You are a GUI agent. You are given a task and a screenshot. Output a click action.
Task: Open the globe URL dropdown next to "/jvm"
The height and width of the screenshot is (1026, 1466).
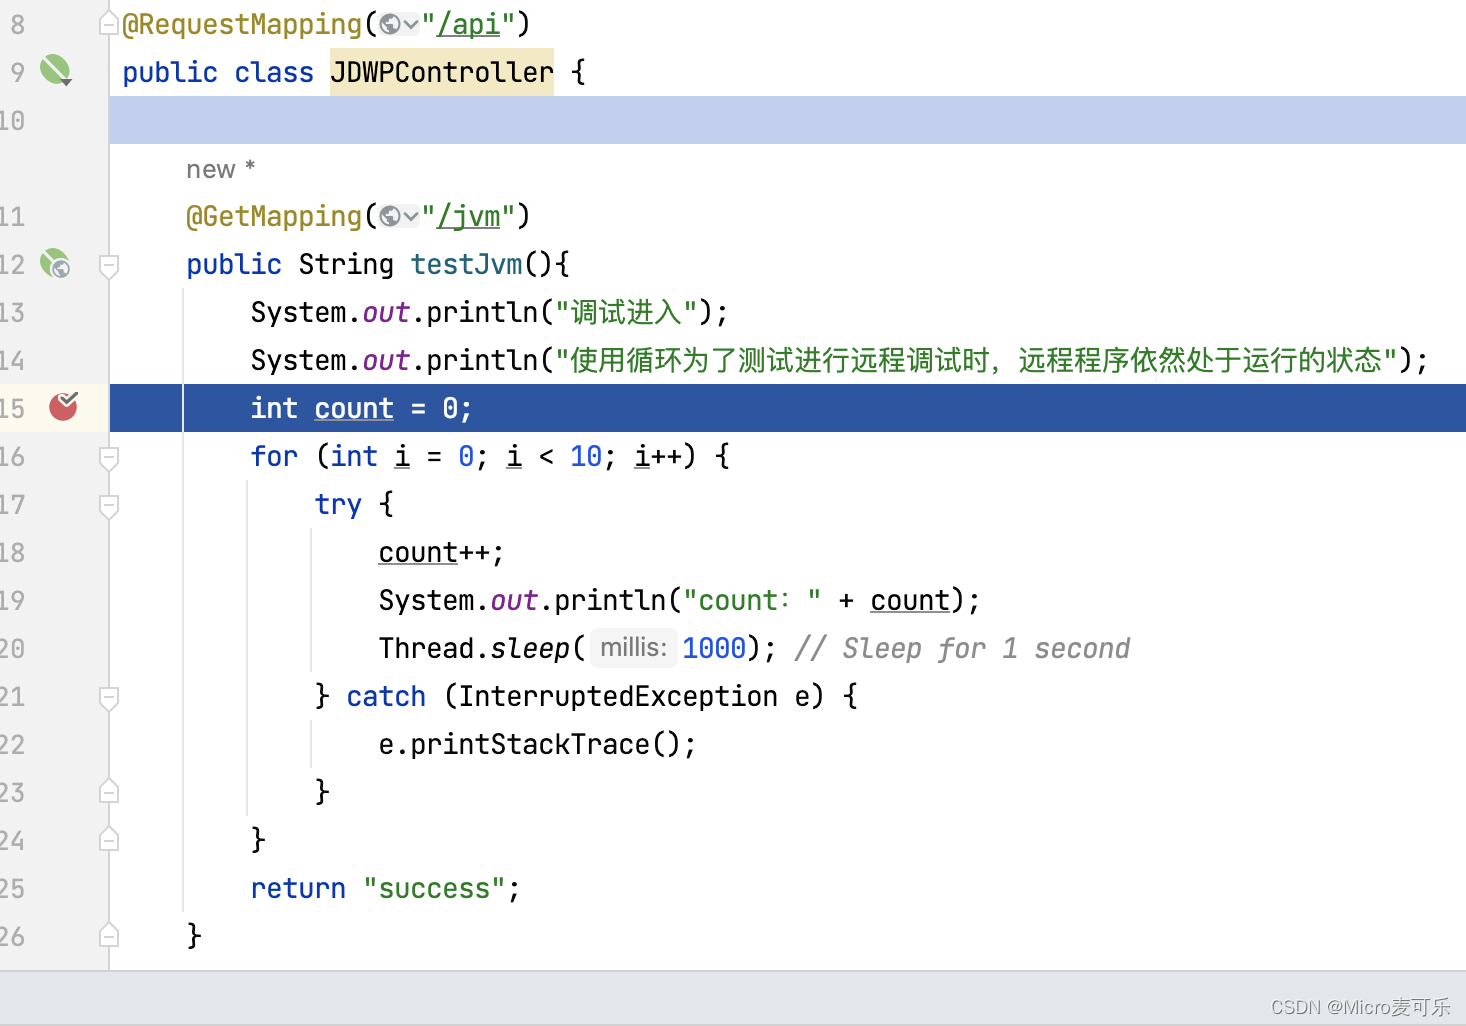pos(399,216)
